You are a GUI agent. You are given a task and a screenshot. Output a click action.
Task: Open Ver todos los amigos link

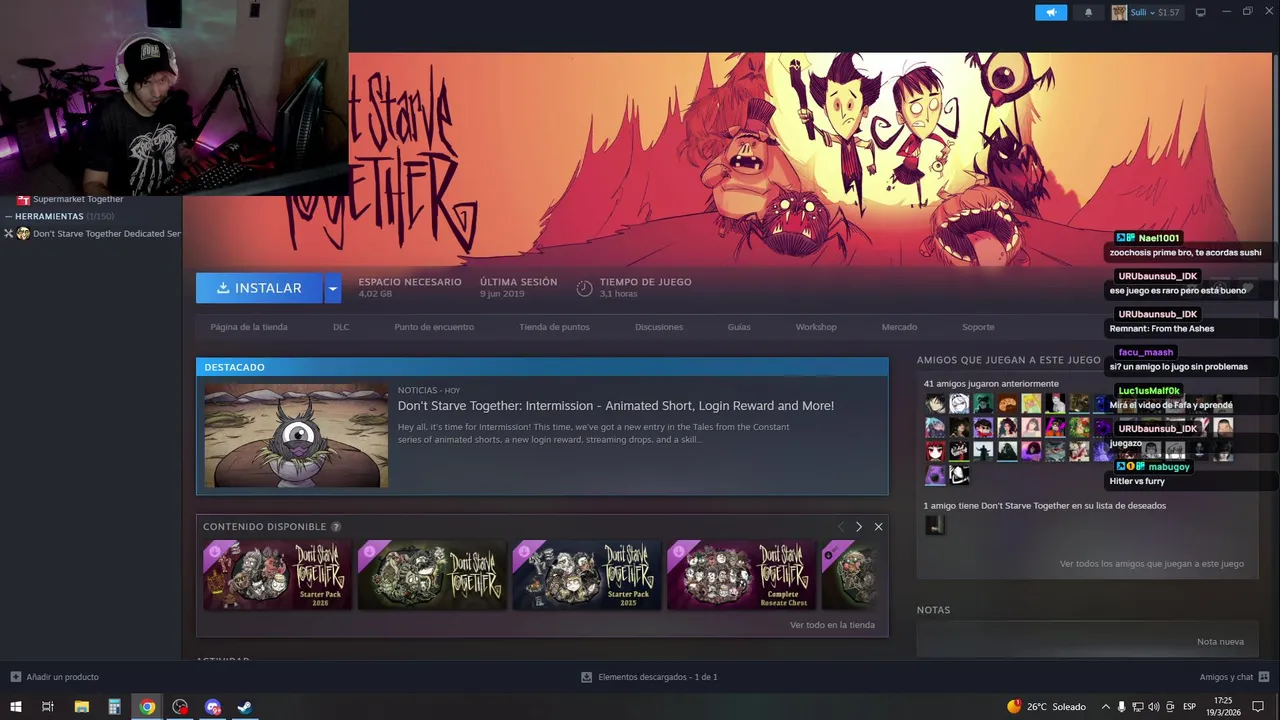pos(1152,564)
